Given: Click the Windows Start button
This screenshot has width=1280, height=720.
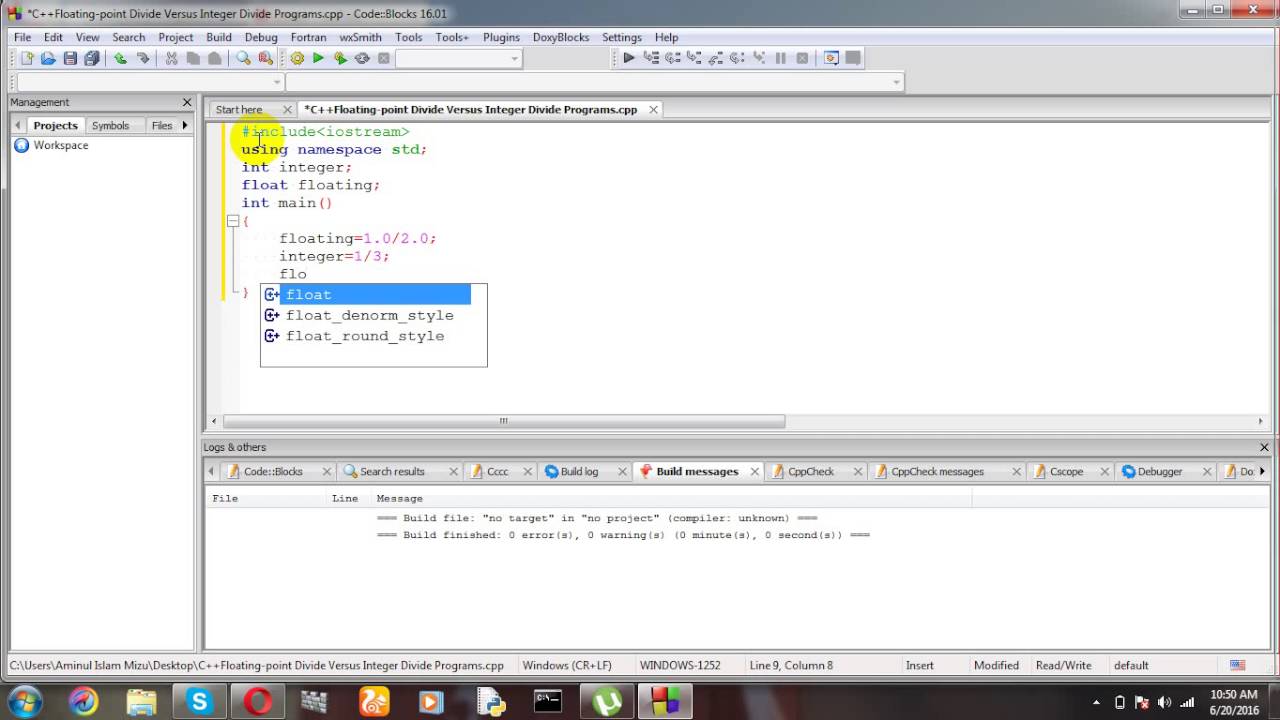Looking at the screenshot, I should click(x=25, y=702).
